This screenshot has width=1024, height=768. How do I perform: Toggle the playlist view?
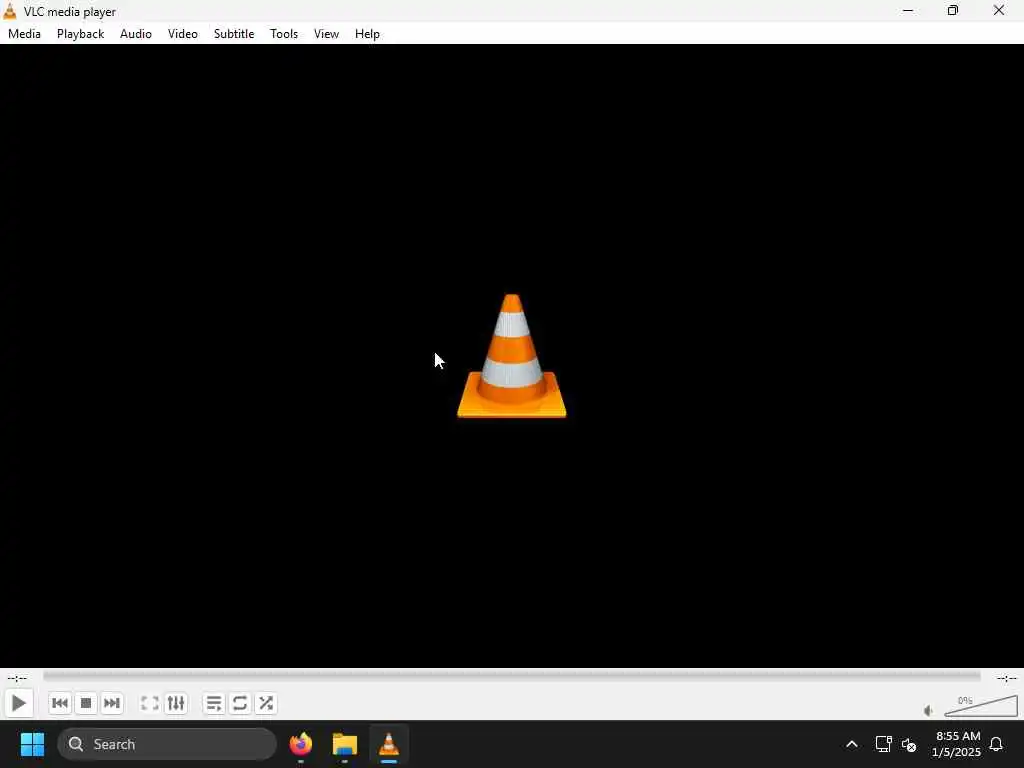tap(214, 703)
